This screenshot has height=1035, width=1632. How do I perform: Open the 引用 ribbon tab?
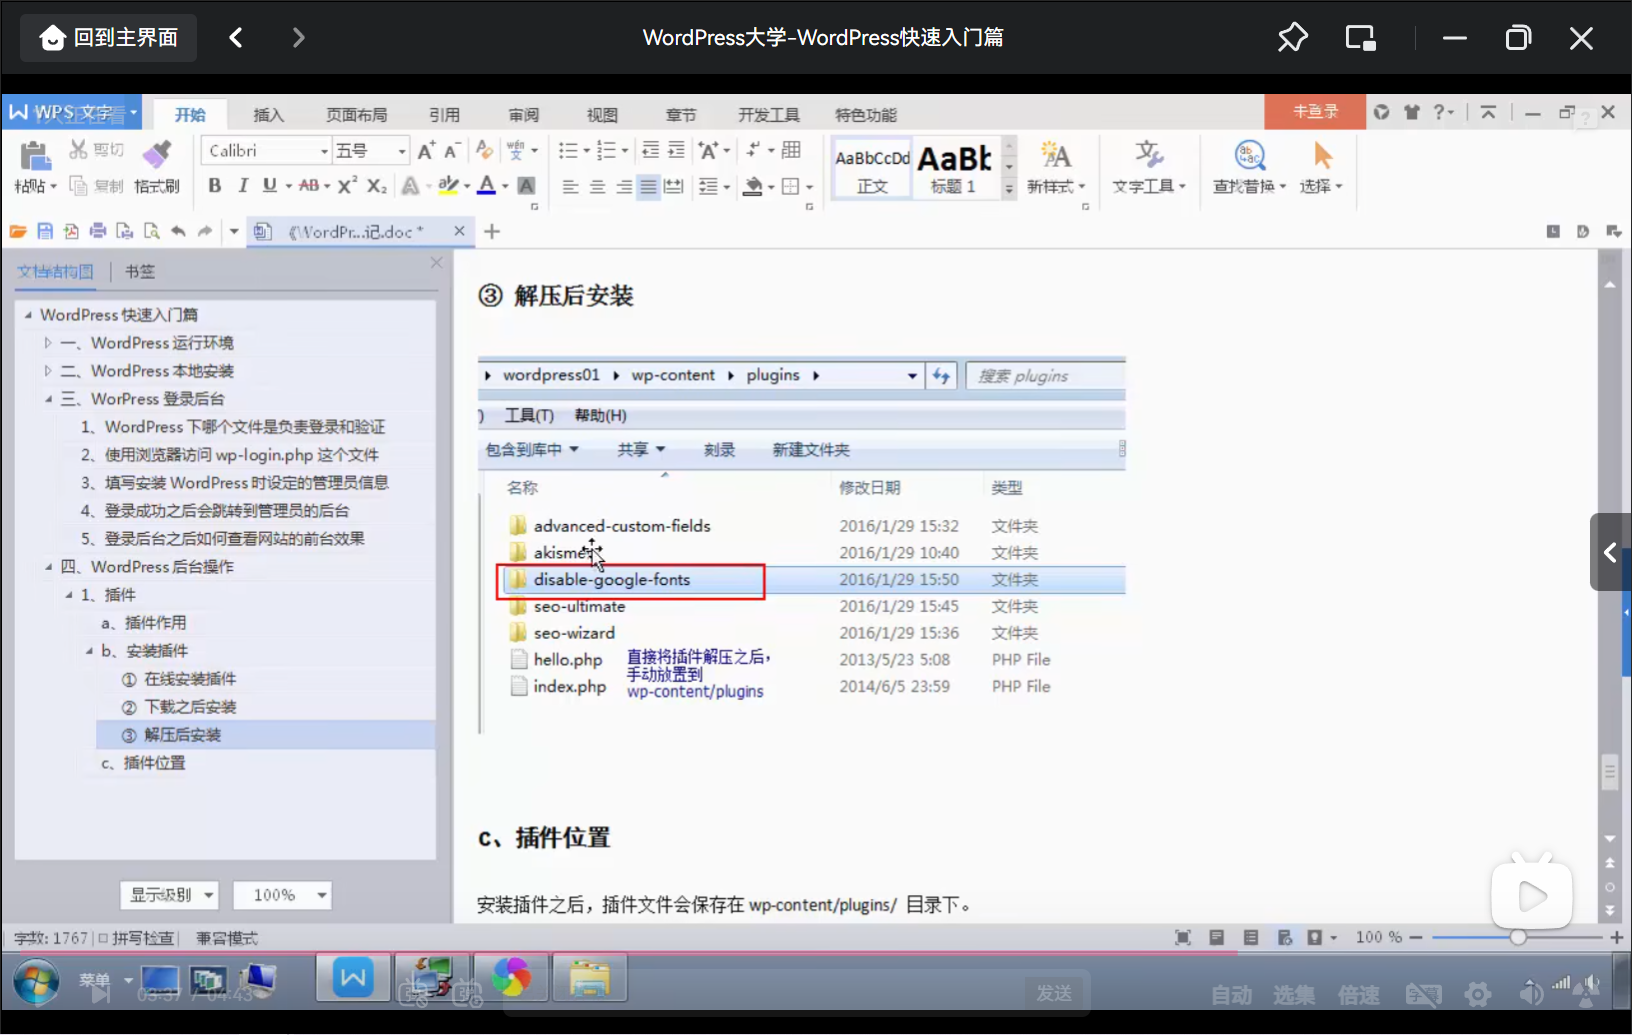[444, 115]
